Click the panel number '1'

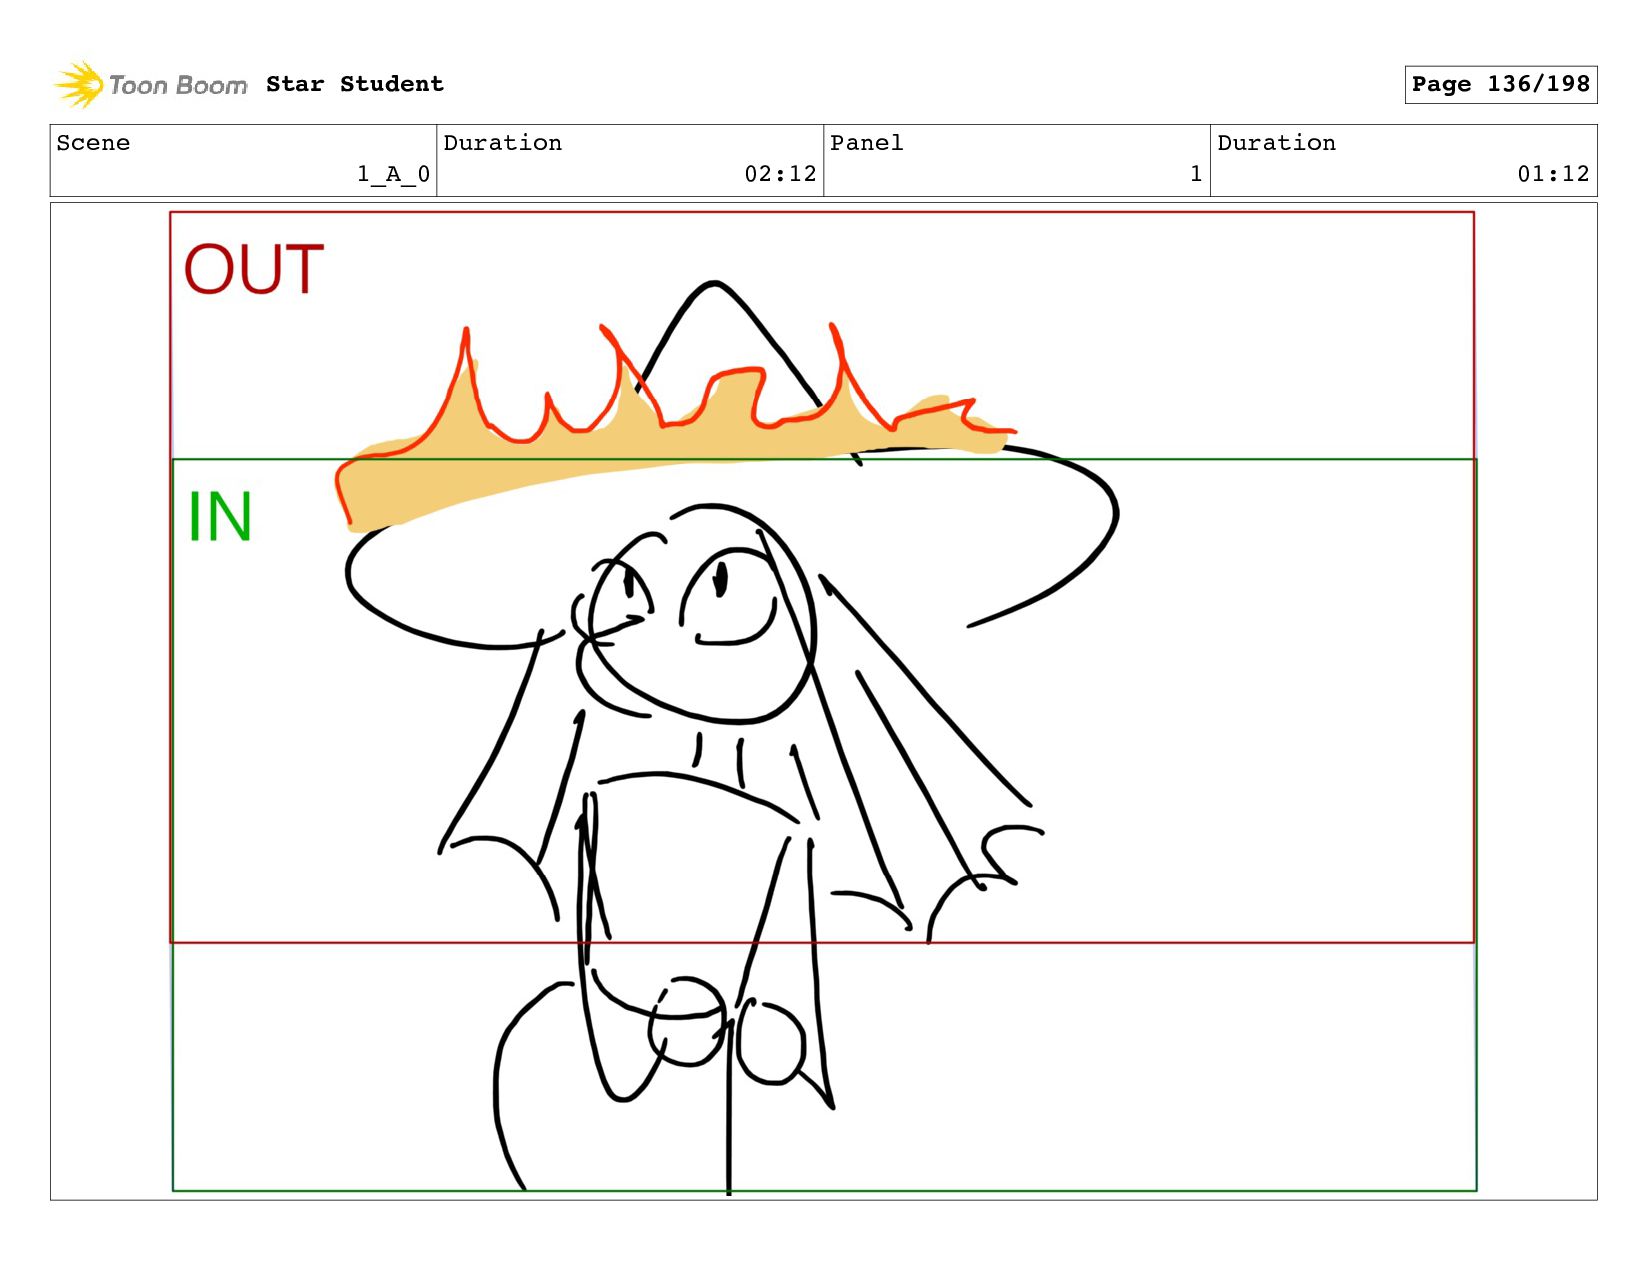pyautogui.click(x=1196, y=174)
